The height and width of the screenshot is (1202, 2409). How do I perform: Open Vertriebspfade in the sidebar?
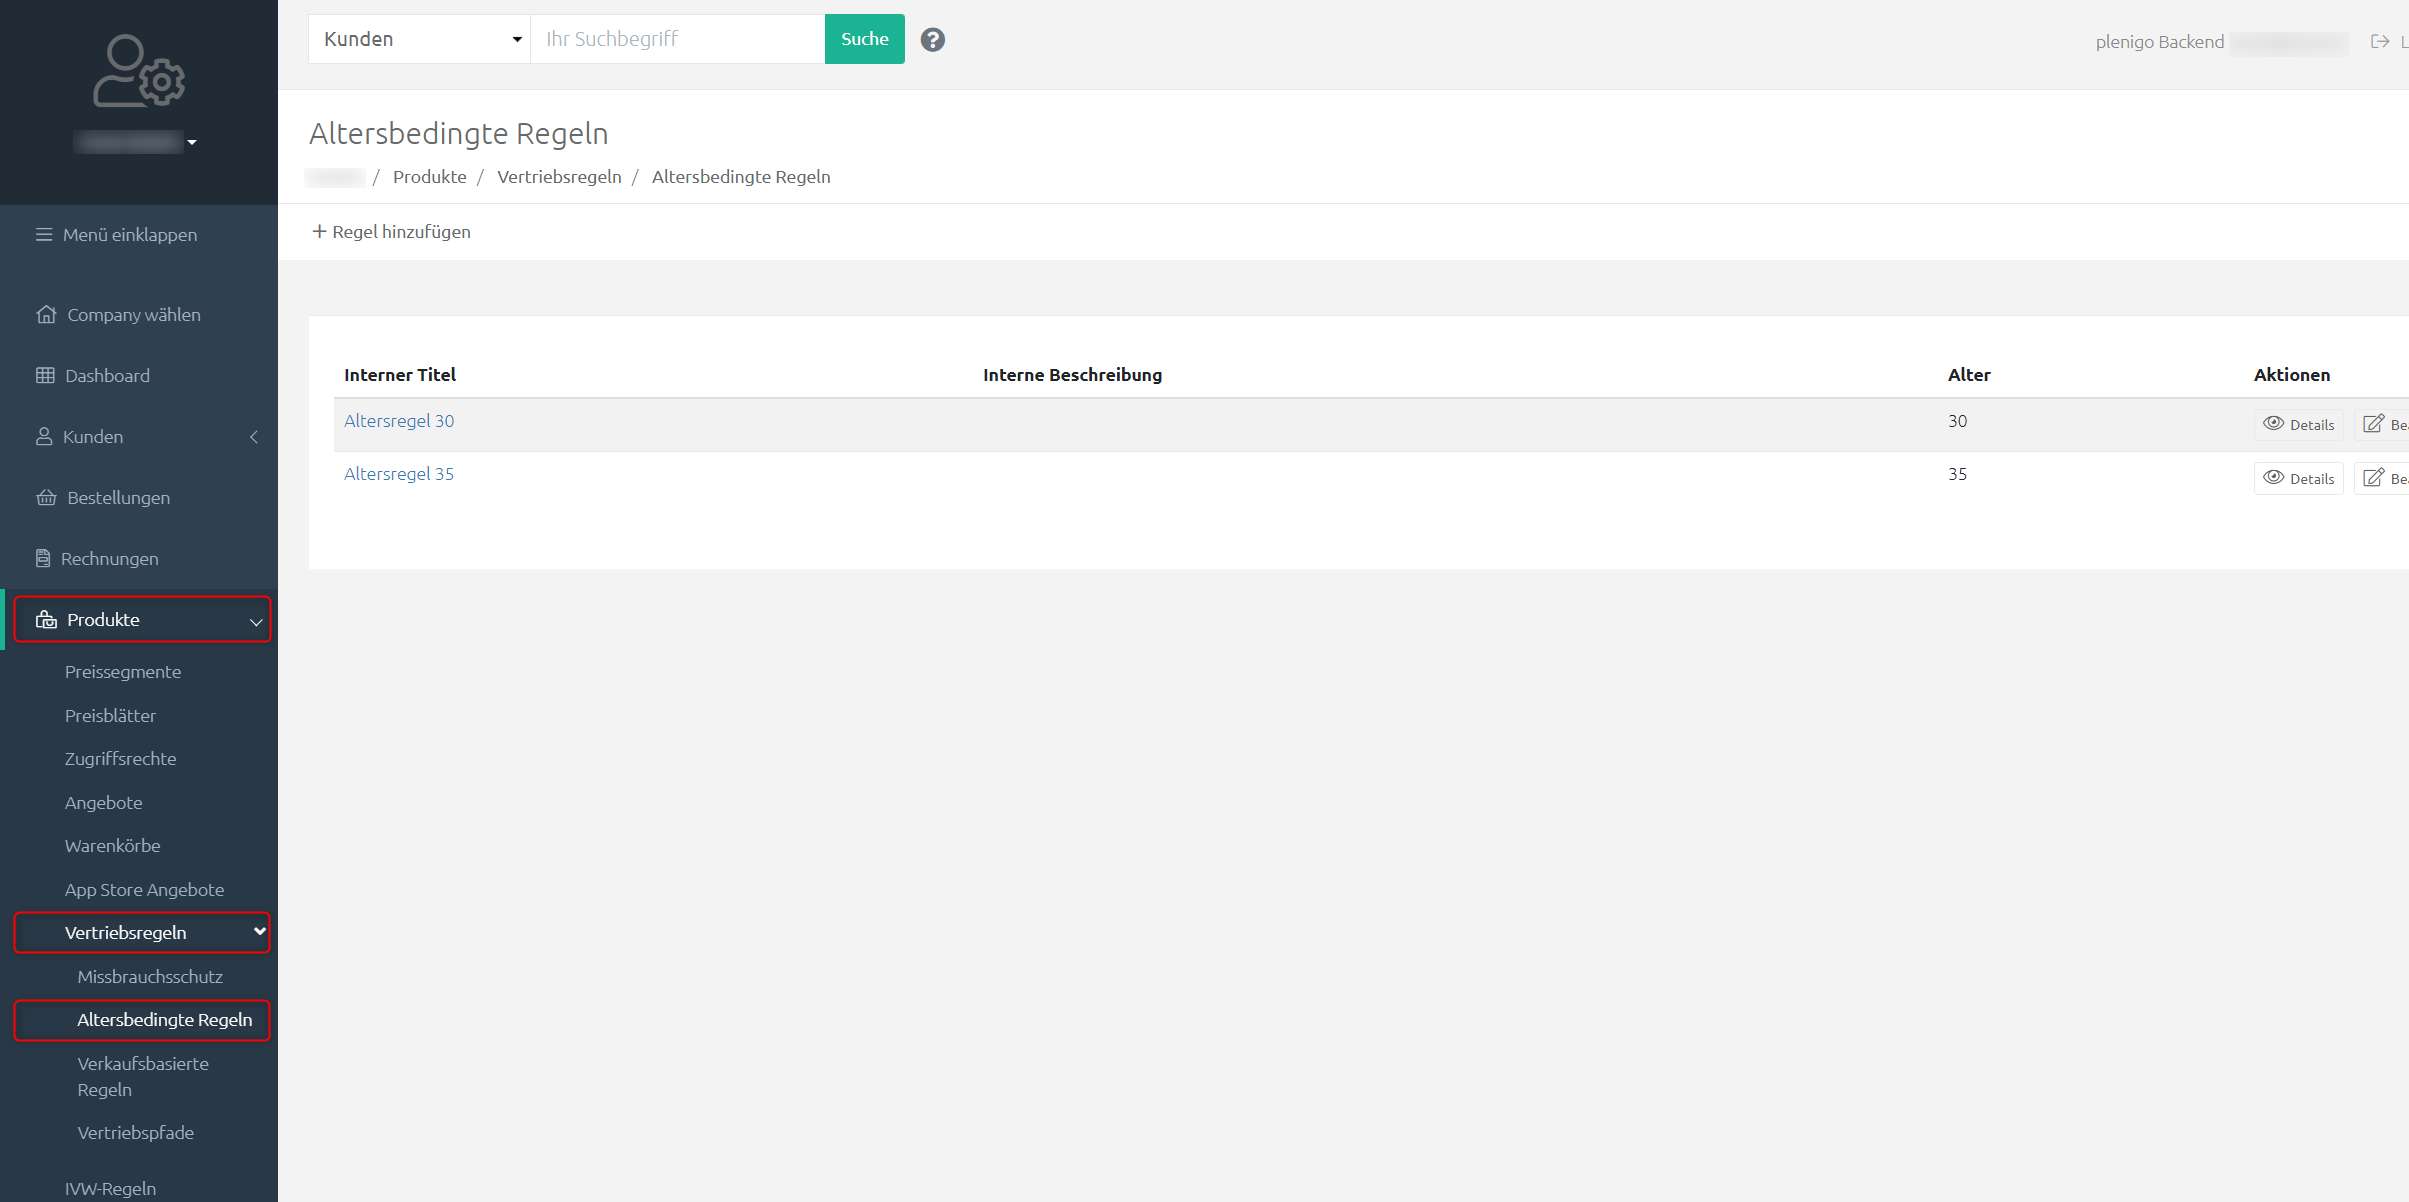(x=135, y=1133)
